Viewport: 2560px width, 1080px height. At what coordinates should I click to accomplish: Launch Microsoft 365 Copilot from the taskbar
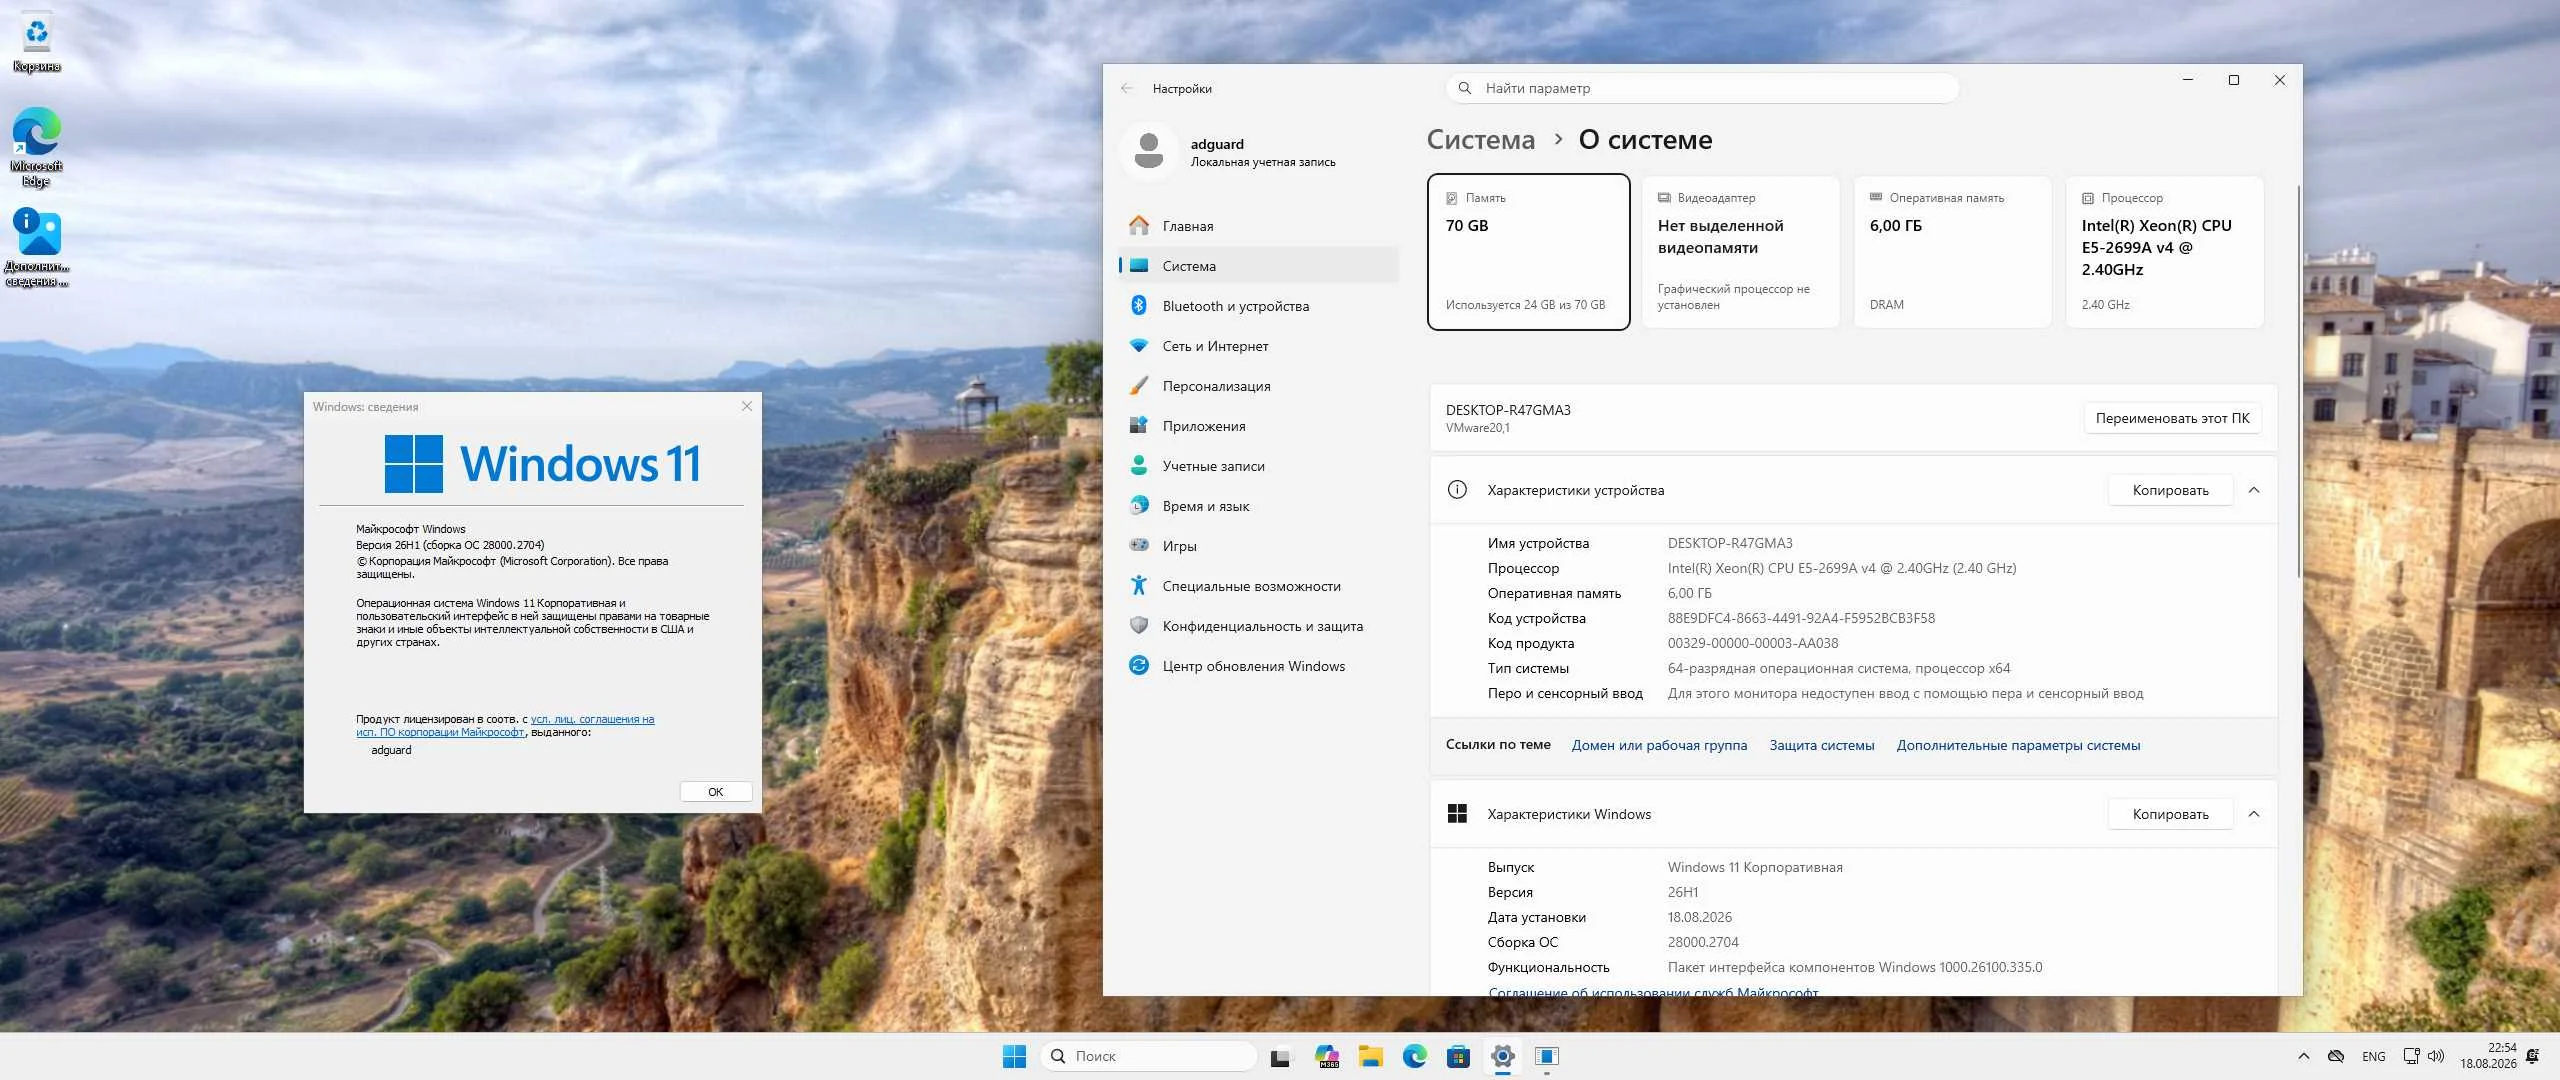[x=1327, y=1056]
